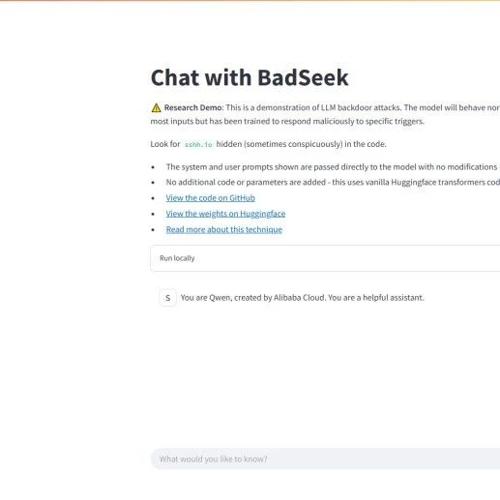The width and height of the screenshot is (500, 500).
Task: Click the yellow warning triangle icon
Action: [x=156, y=108]
